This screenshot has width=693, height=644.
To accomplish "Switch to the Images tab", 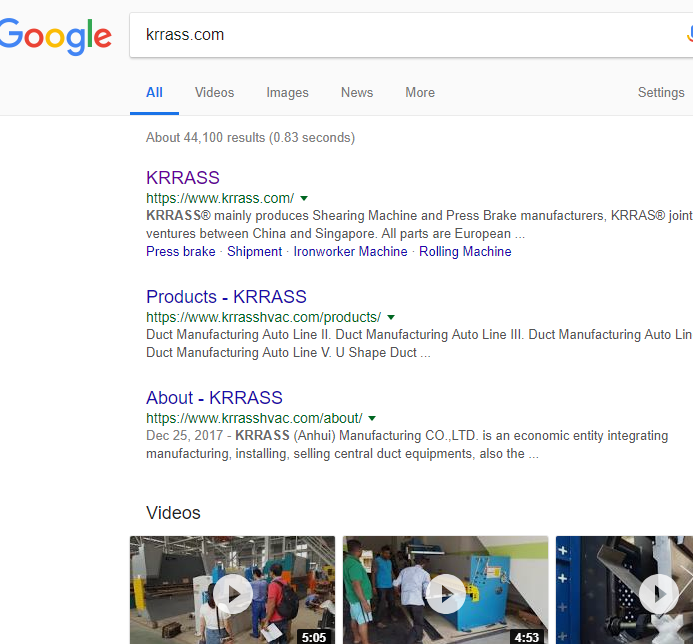I will 287,92.
